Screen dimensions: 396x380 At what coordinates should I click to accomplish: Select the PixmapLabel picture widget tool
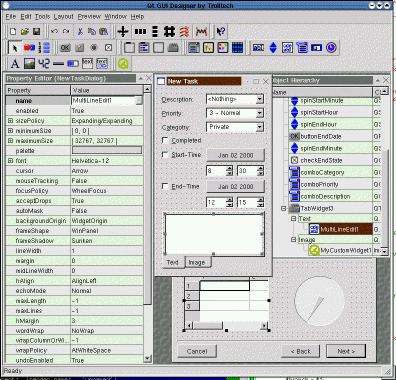click(x=29, y=64)
